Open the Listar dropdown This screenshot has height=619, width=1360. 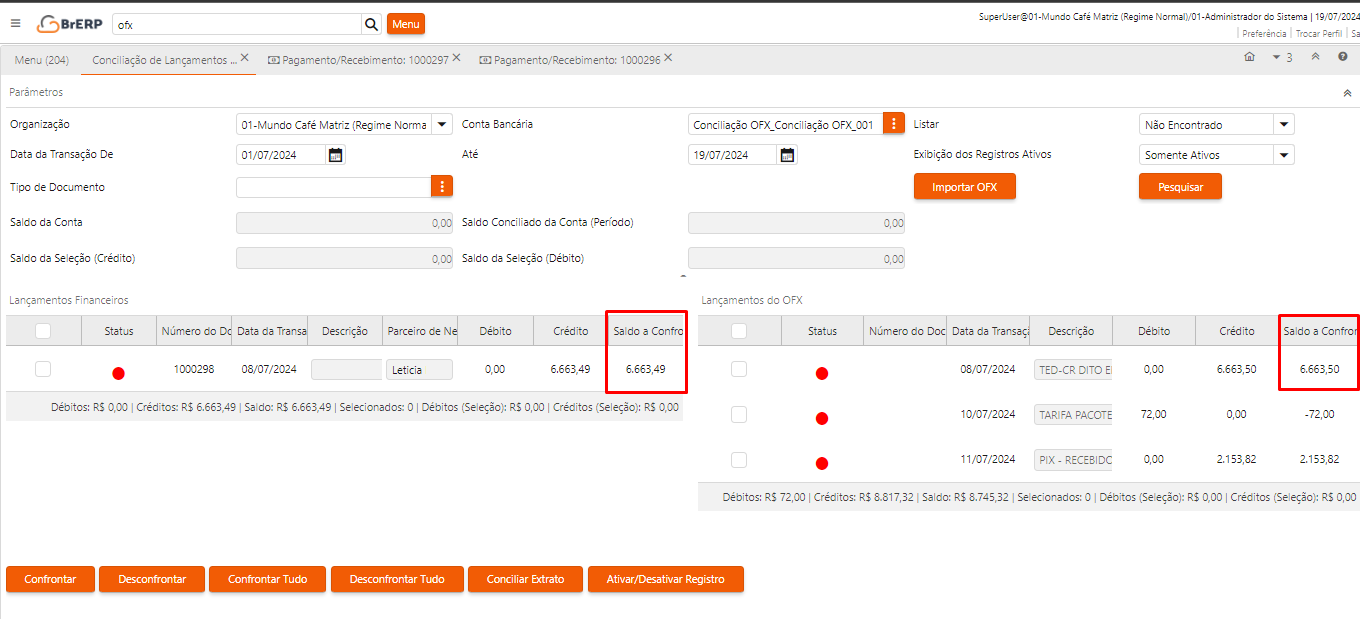[x=1284, y=125]
